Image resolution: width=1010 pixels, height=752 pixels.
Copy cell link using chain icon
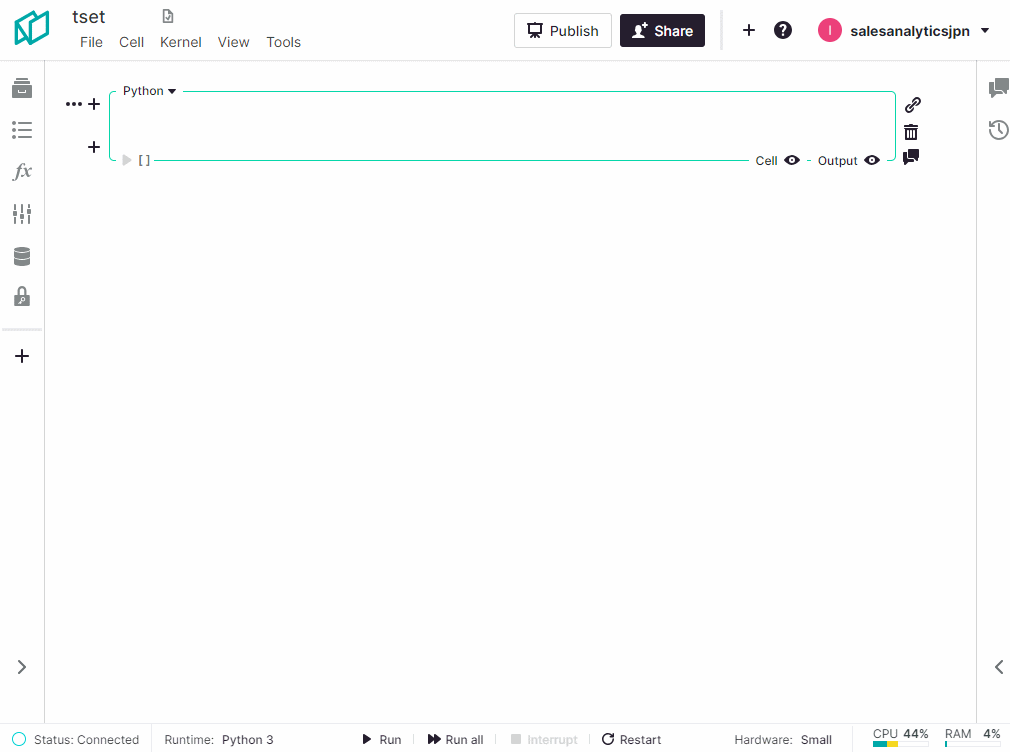point(912,105)
